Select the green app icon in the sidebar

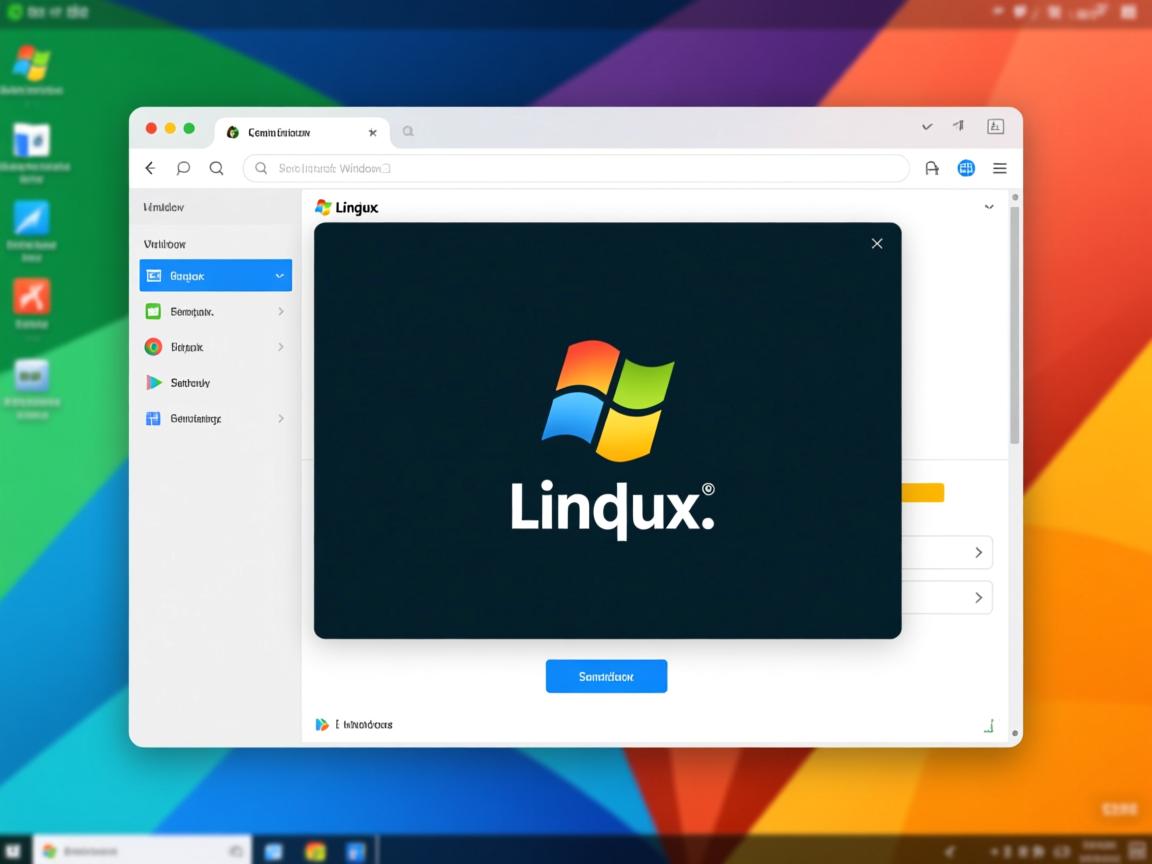tap(153, 311)
